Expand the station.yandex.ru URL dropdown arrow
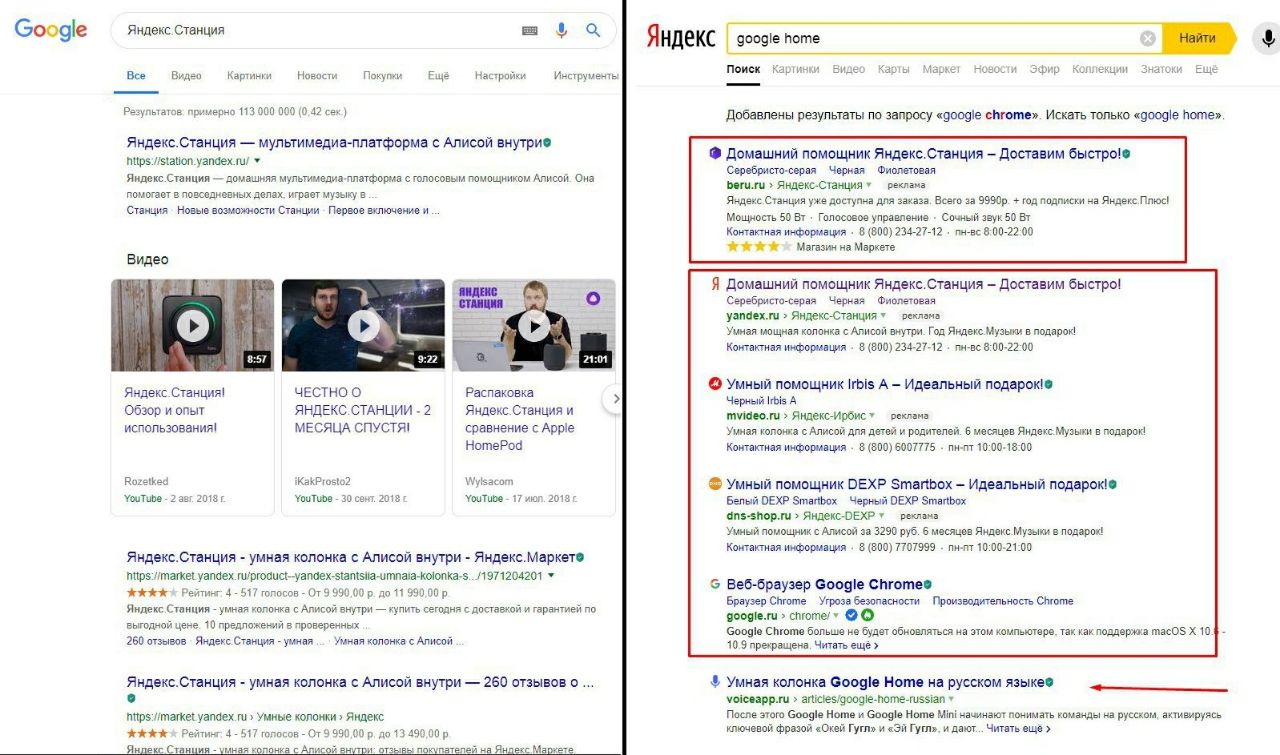 click(257, 161)
